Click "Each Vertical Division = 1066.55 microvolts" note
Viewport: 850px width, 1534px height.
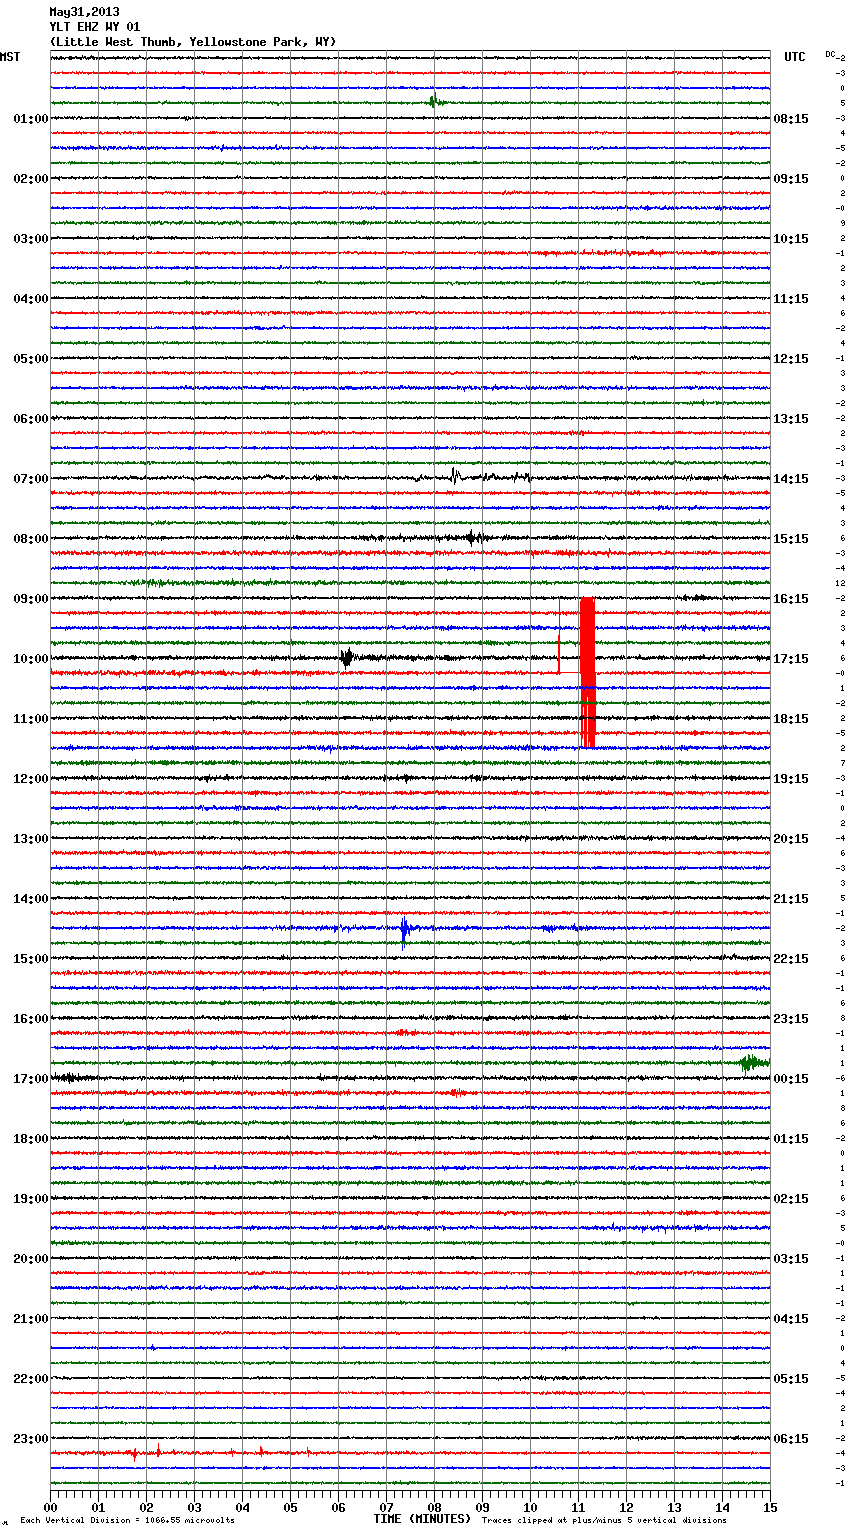[127, 1520]
